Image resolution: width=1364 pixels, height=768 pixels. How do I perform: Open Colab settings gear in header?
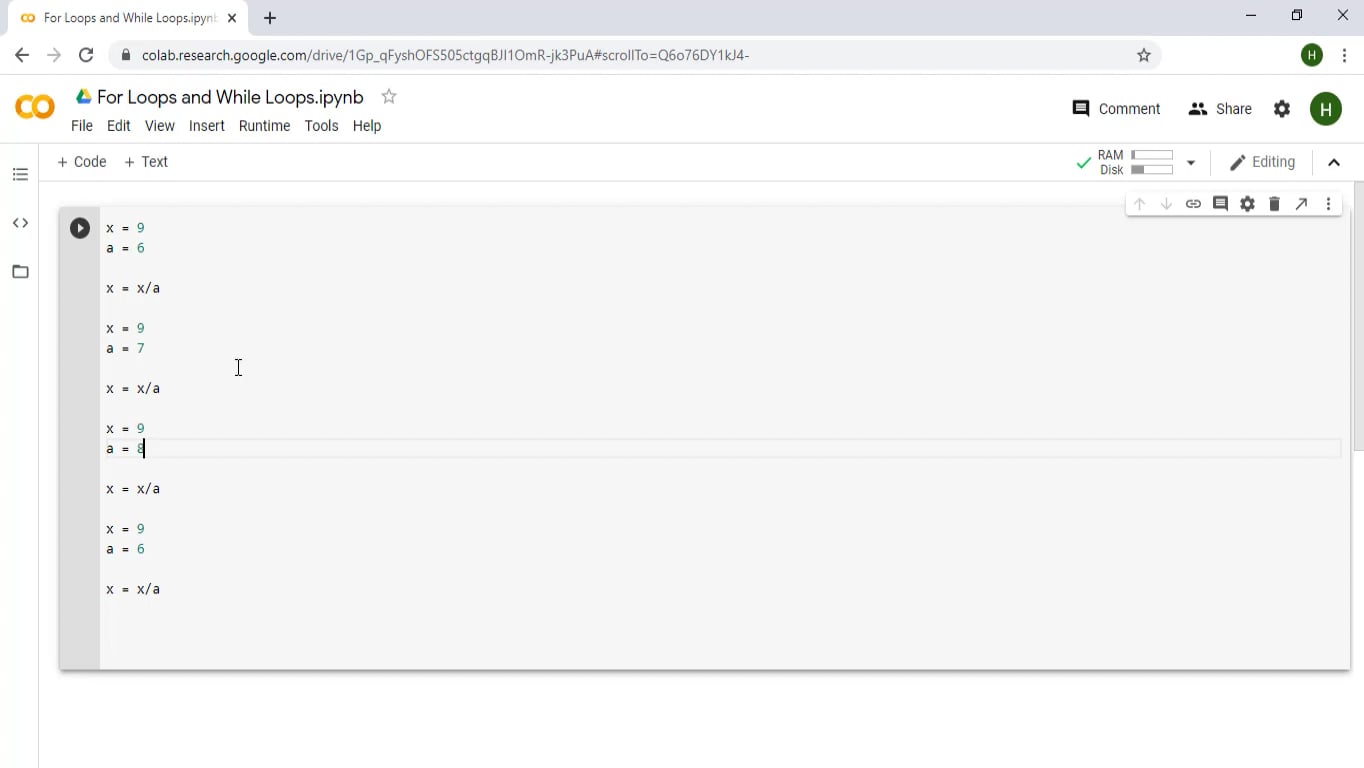(1282, 109)
